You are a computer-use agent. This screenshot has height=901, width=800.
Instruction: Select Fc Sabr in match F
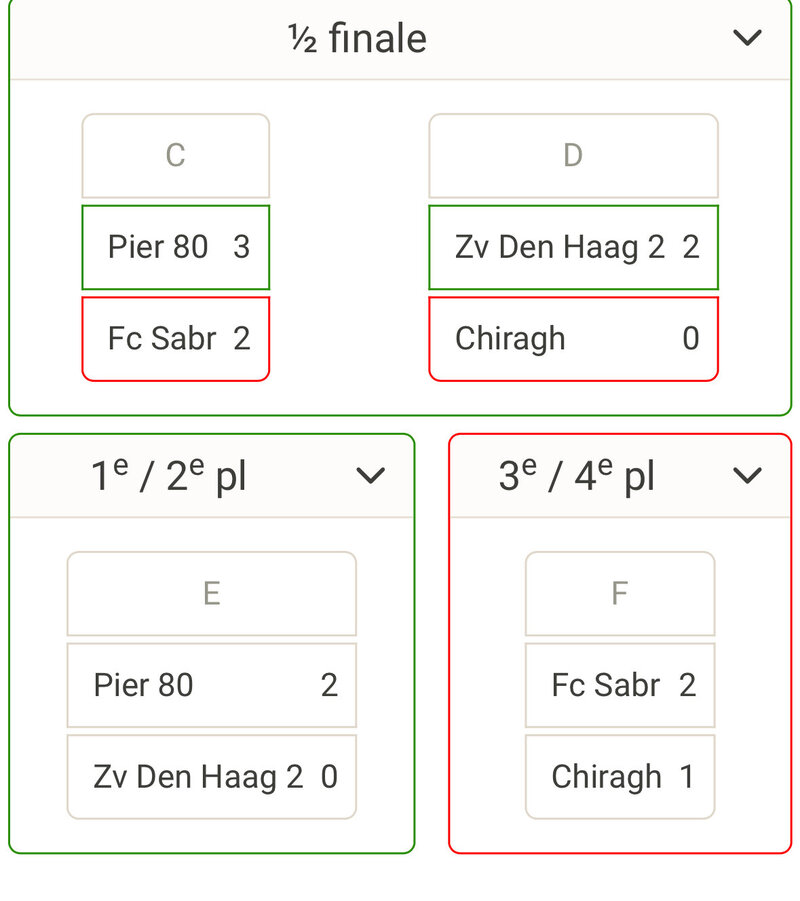click(x=605, y=685)
